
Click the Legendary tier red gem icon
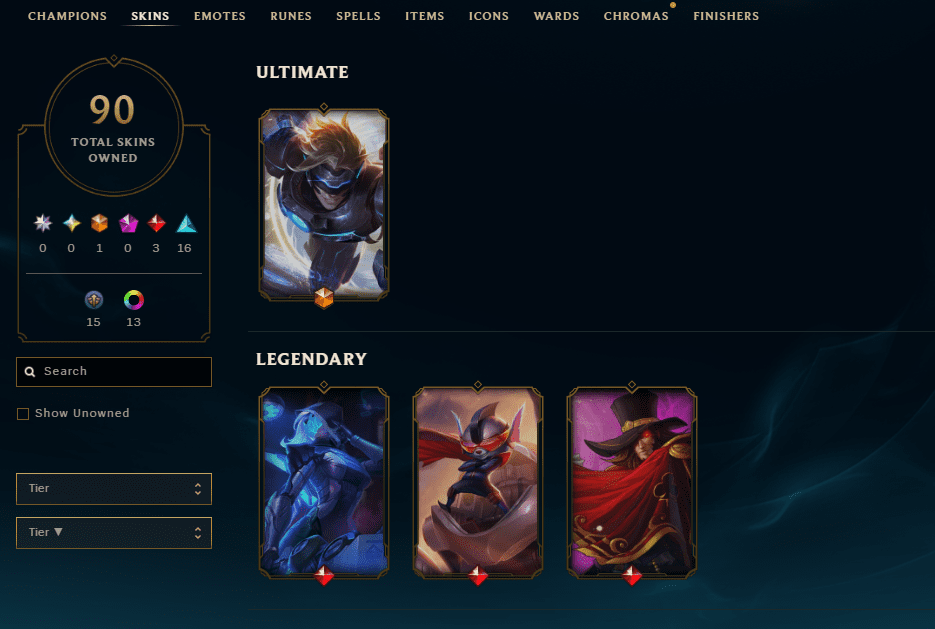(x=156, y=223)
